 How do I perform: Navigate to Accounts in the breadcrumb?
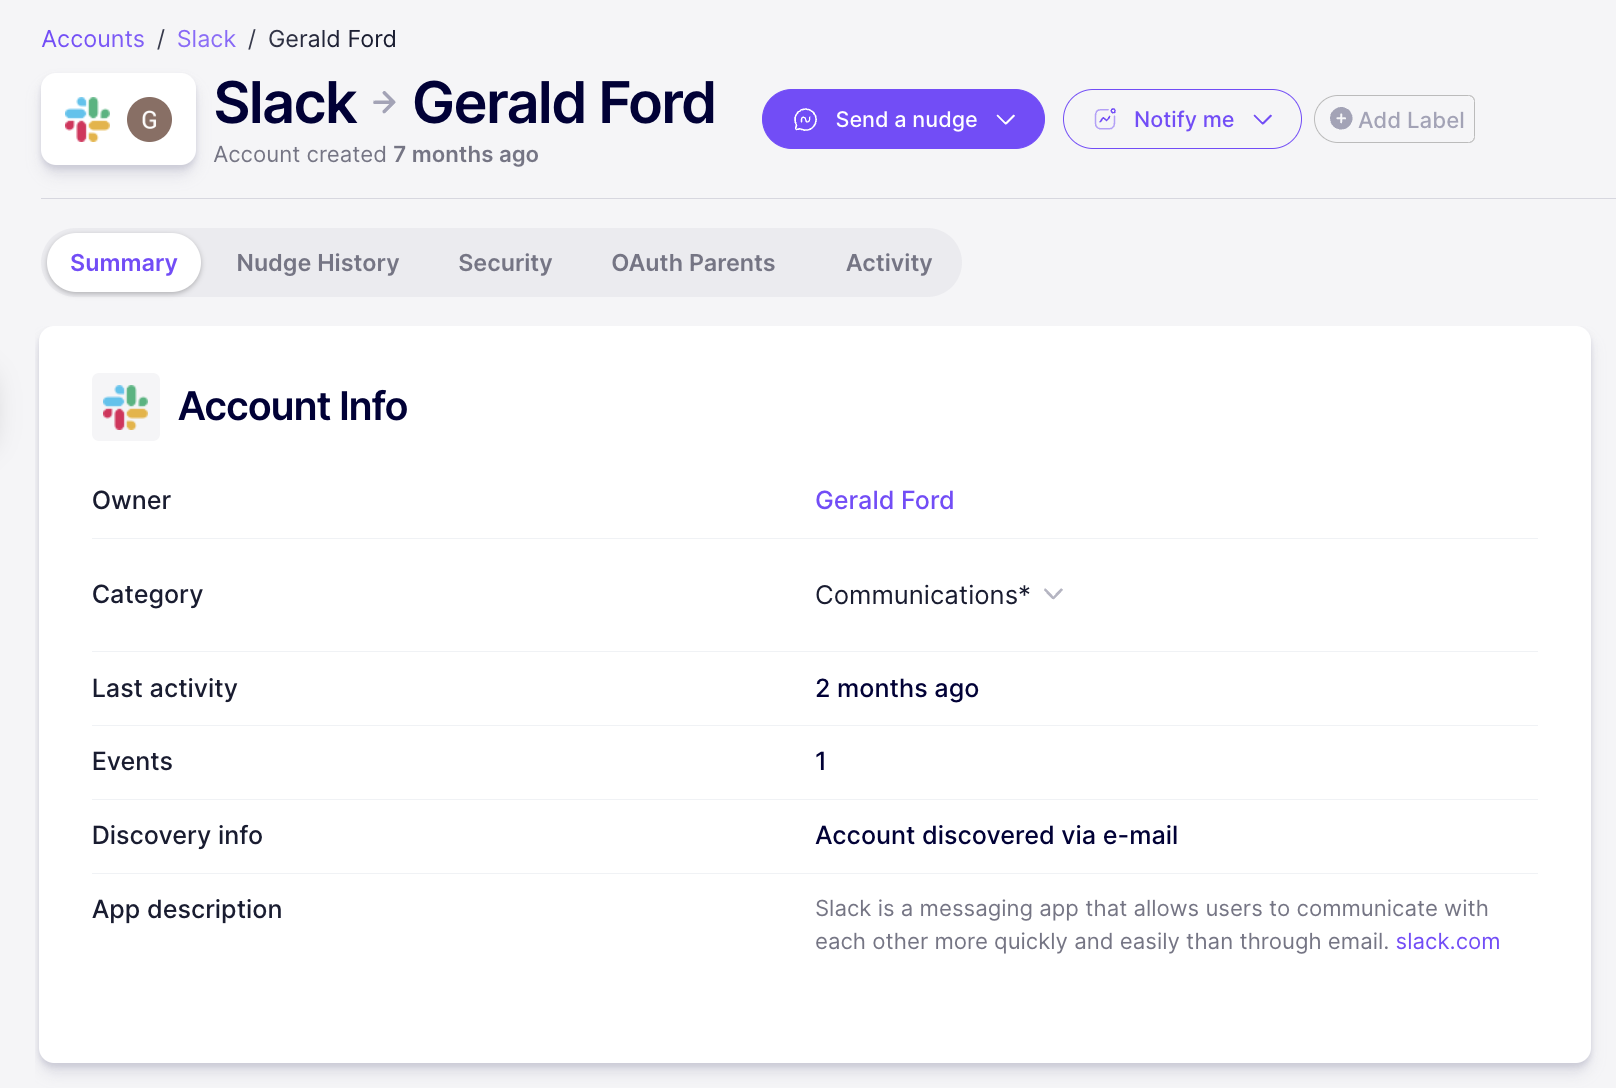[93, 39]
